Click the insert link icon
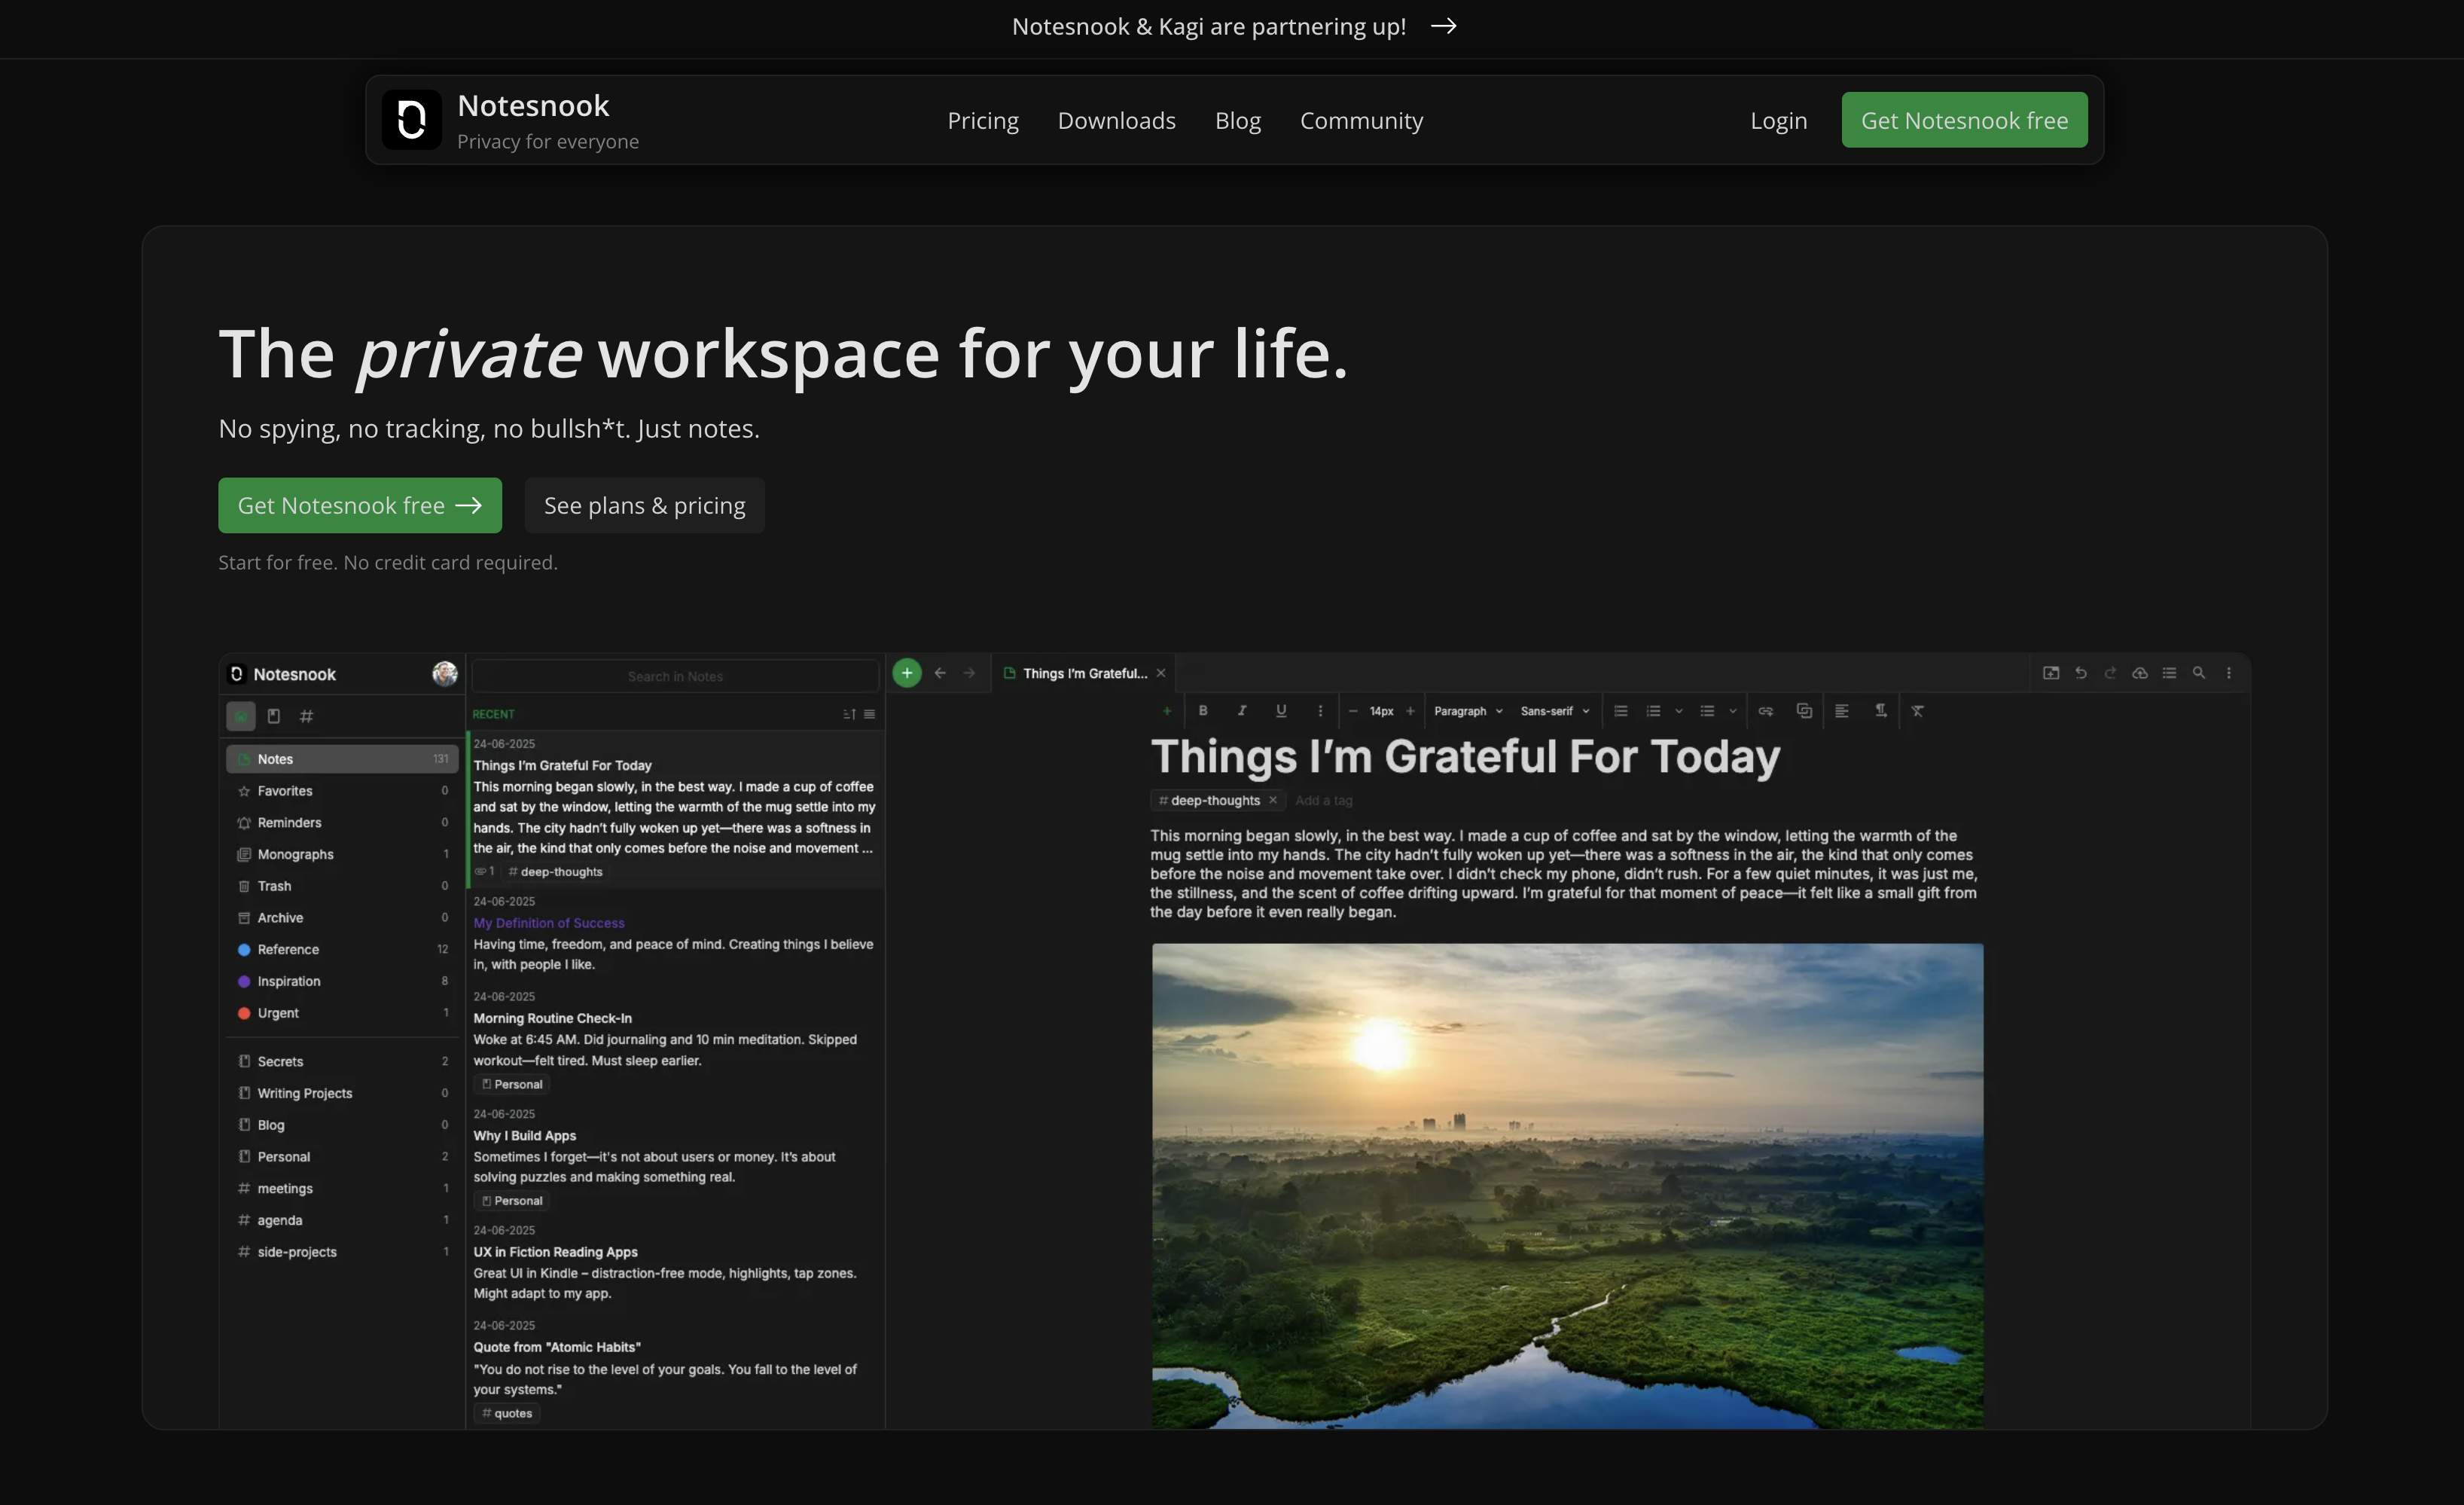Viewport: 2464px width, 1505px height. [1766, 711]
